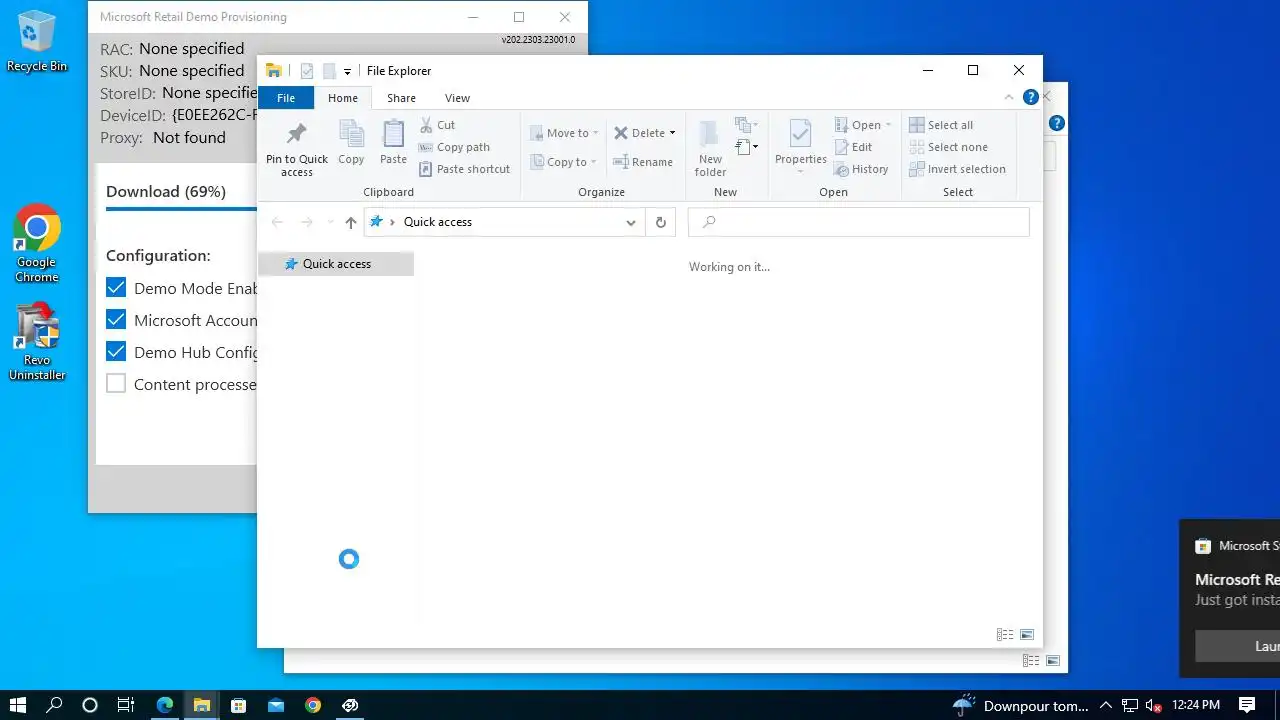Open Customize Quick Access Toolbar arrow
The image size is (1280, 720).
pos(347,71)
